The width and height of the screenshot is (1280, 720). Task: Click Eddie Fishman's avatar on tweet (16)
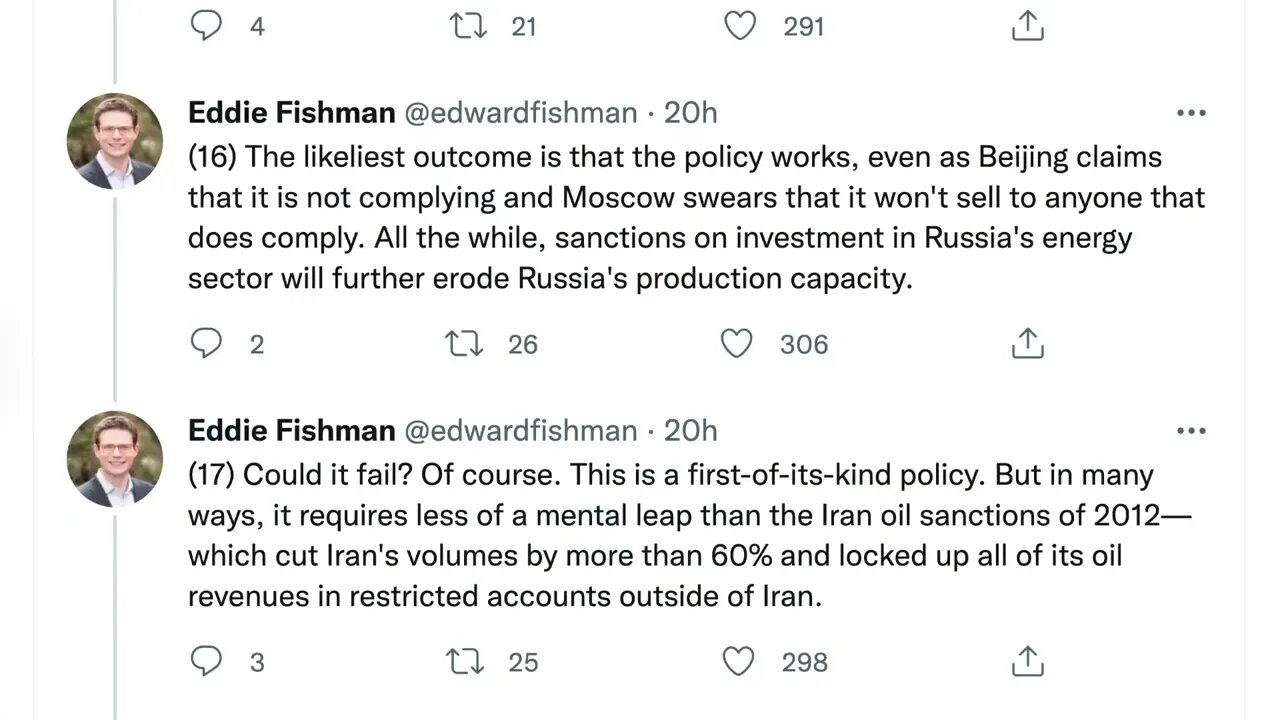tap(115, 141)
